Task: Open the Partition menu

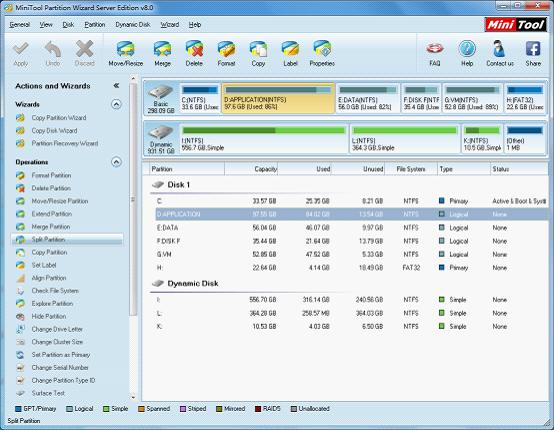Action: click(95, 25)
